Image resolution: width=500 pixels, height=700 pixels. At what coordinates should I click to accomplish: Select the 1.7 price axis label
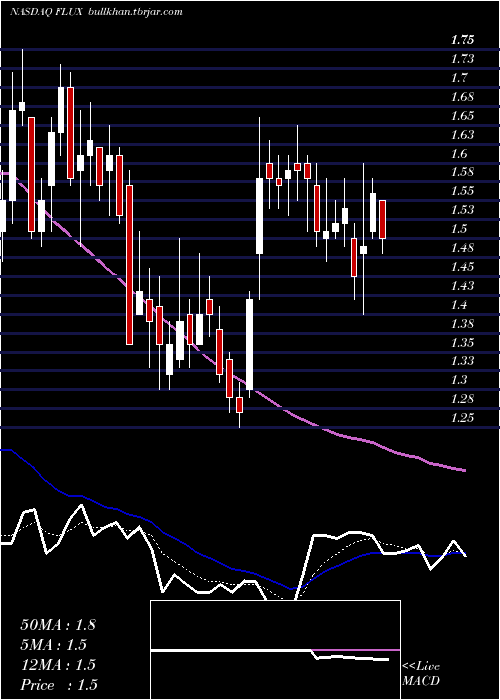(x=459, y=78)
